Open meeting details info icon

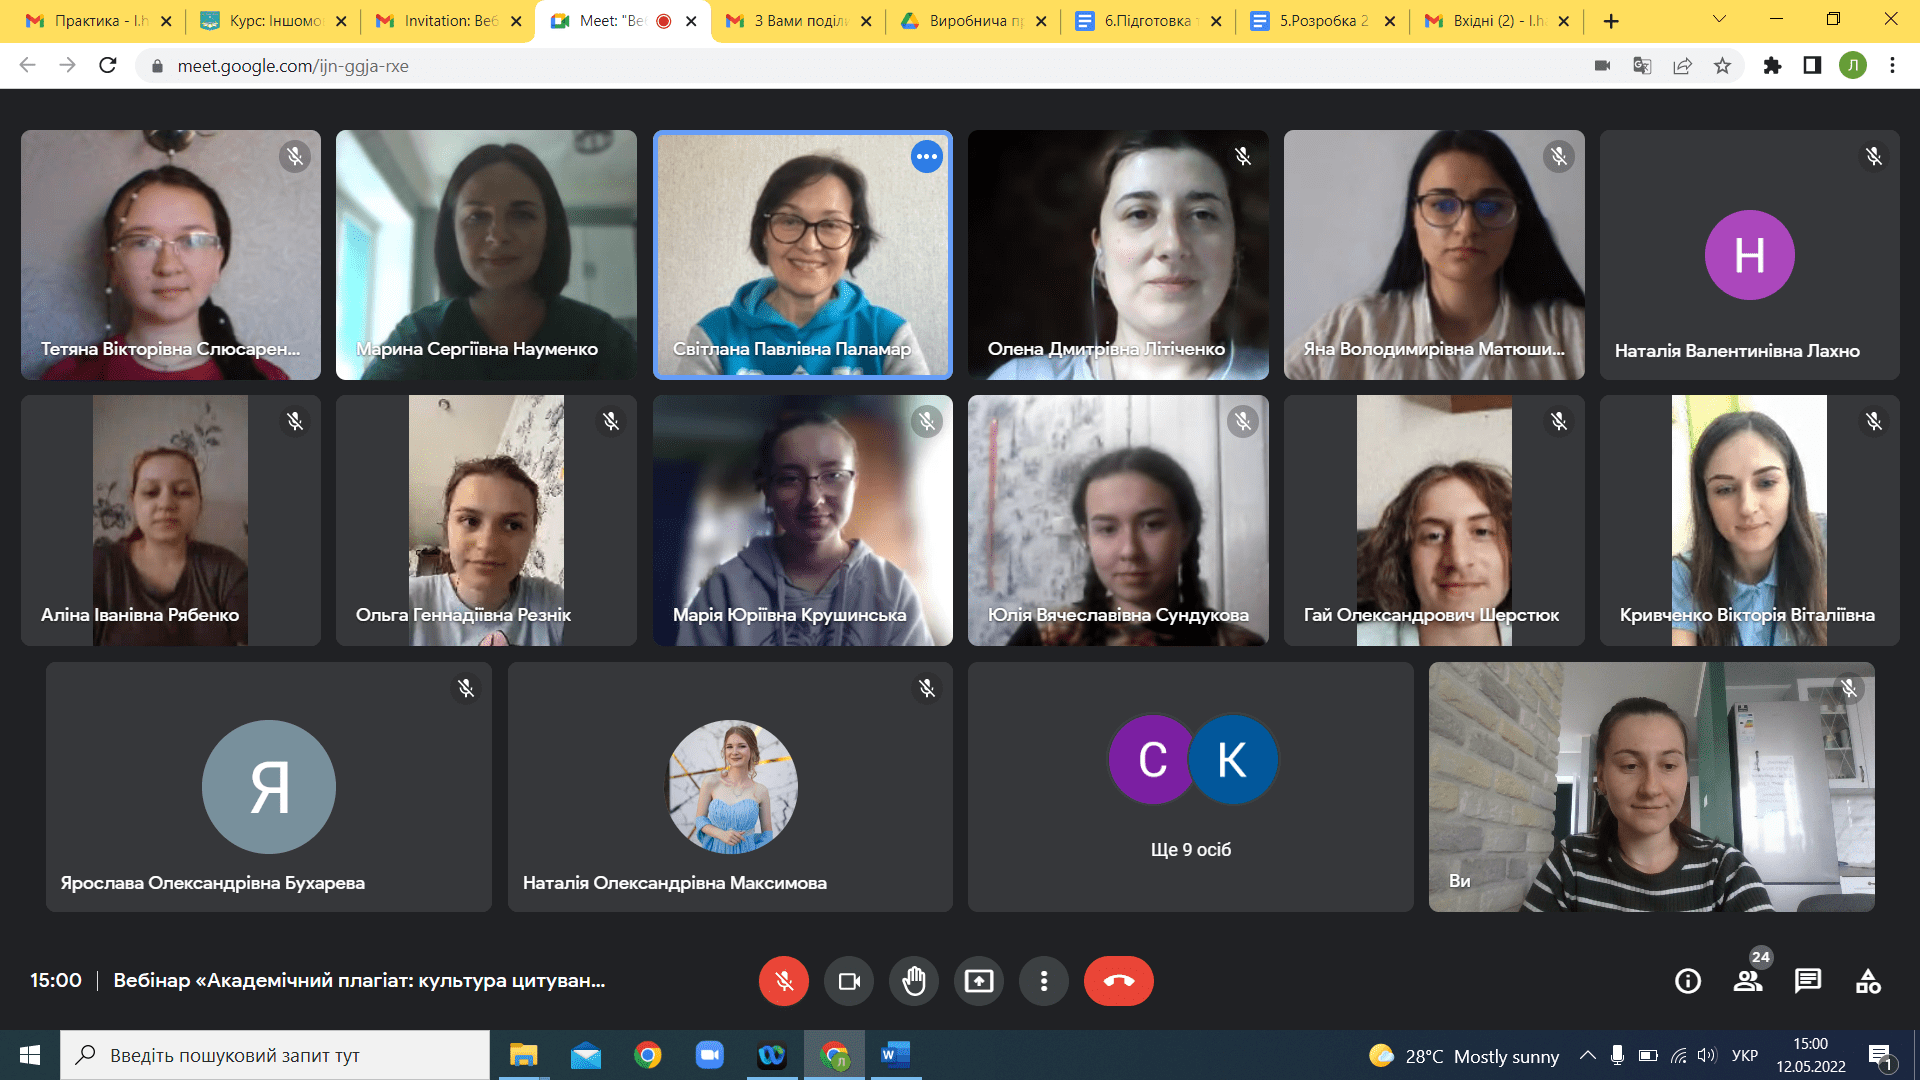1687,981
